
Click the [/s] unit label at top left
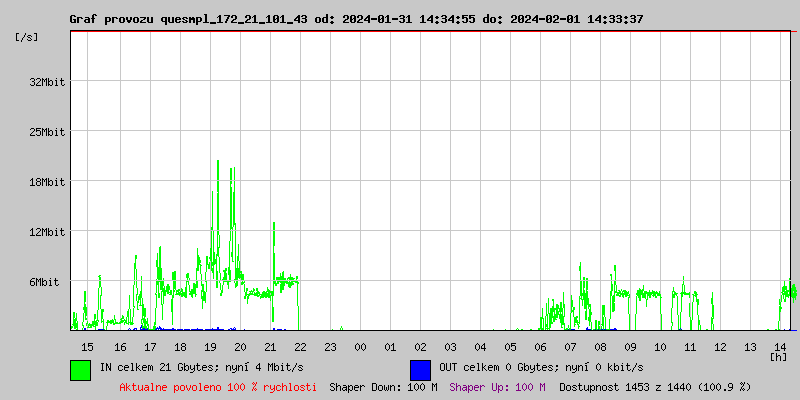click(28, 37)
